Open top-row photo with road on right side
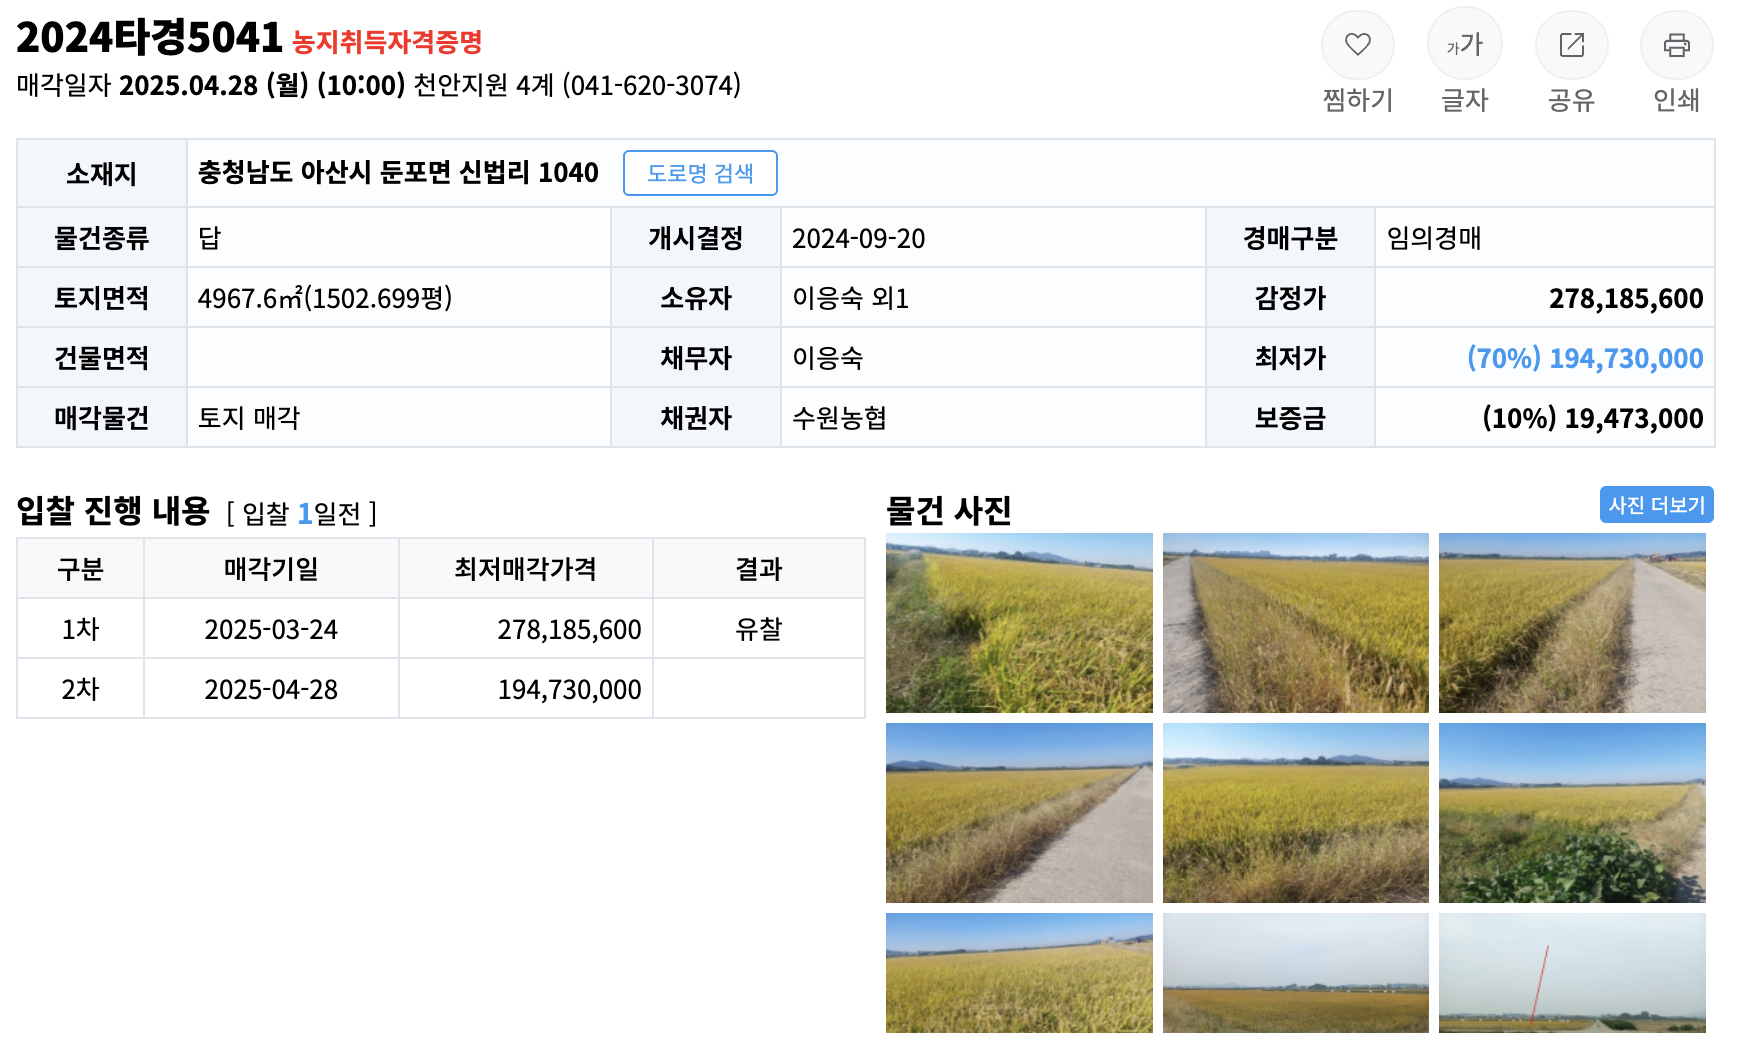Viewport: 1740px width, 1058px height. (x=1572, y=623)
